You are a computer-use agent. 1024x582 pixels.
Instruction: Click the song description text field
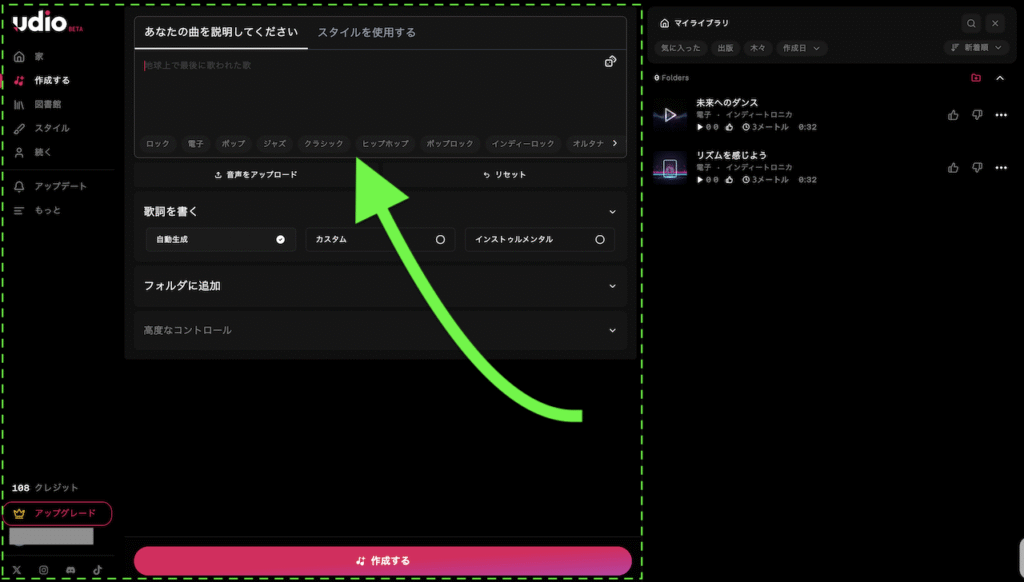tap(370, 90)
